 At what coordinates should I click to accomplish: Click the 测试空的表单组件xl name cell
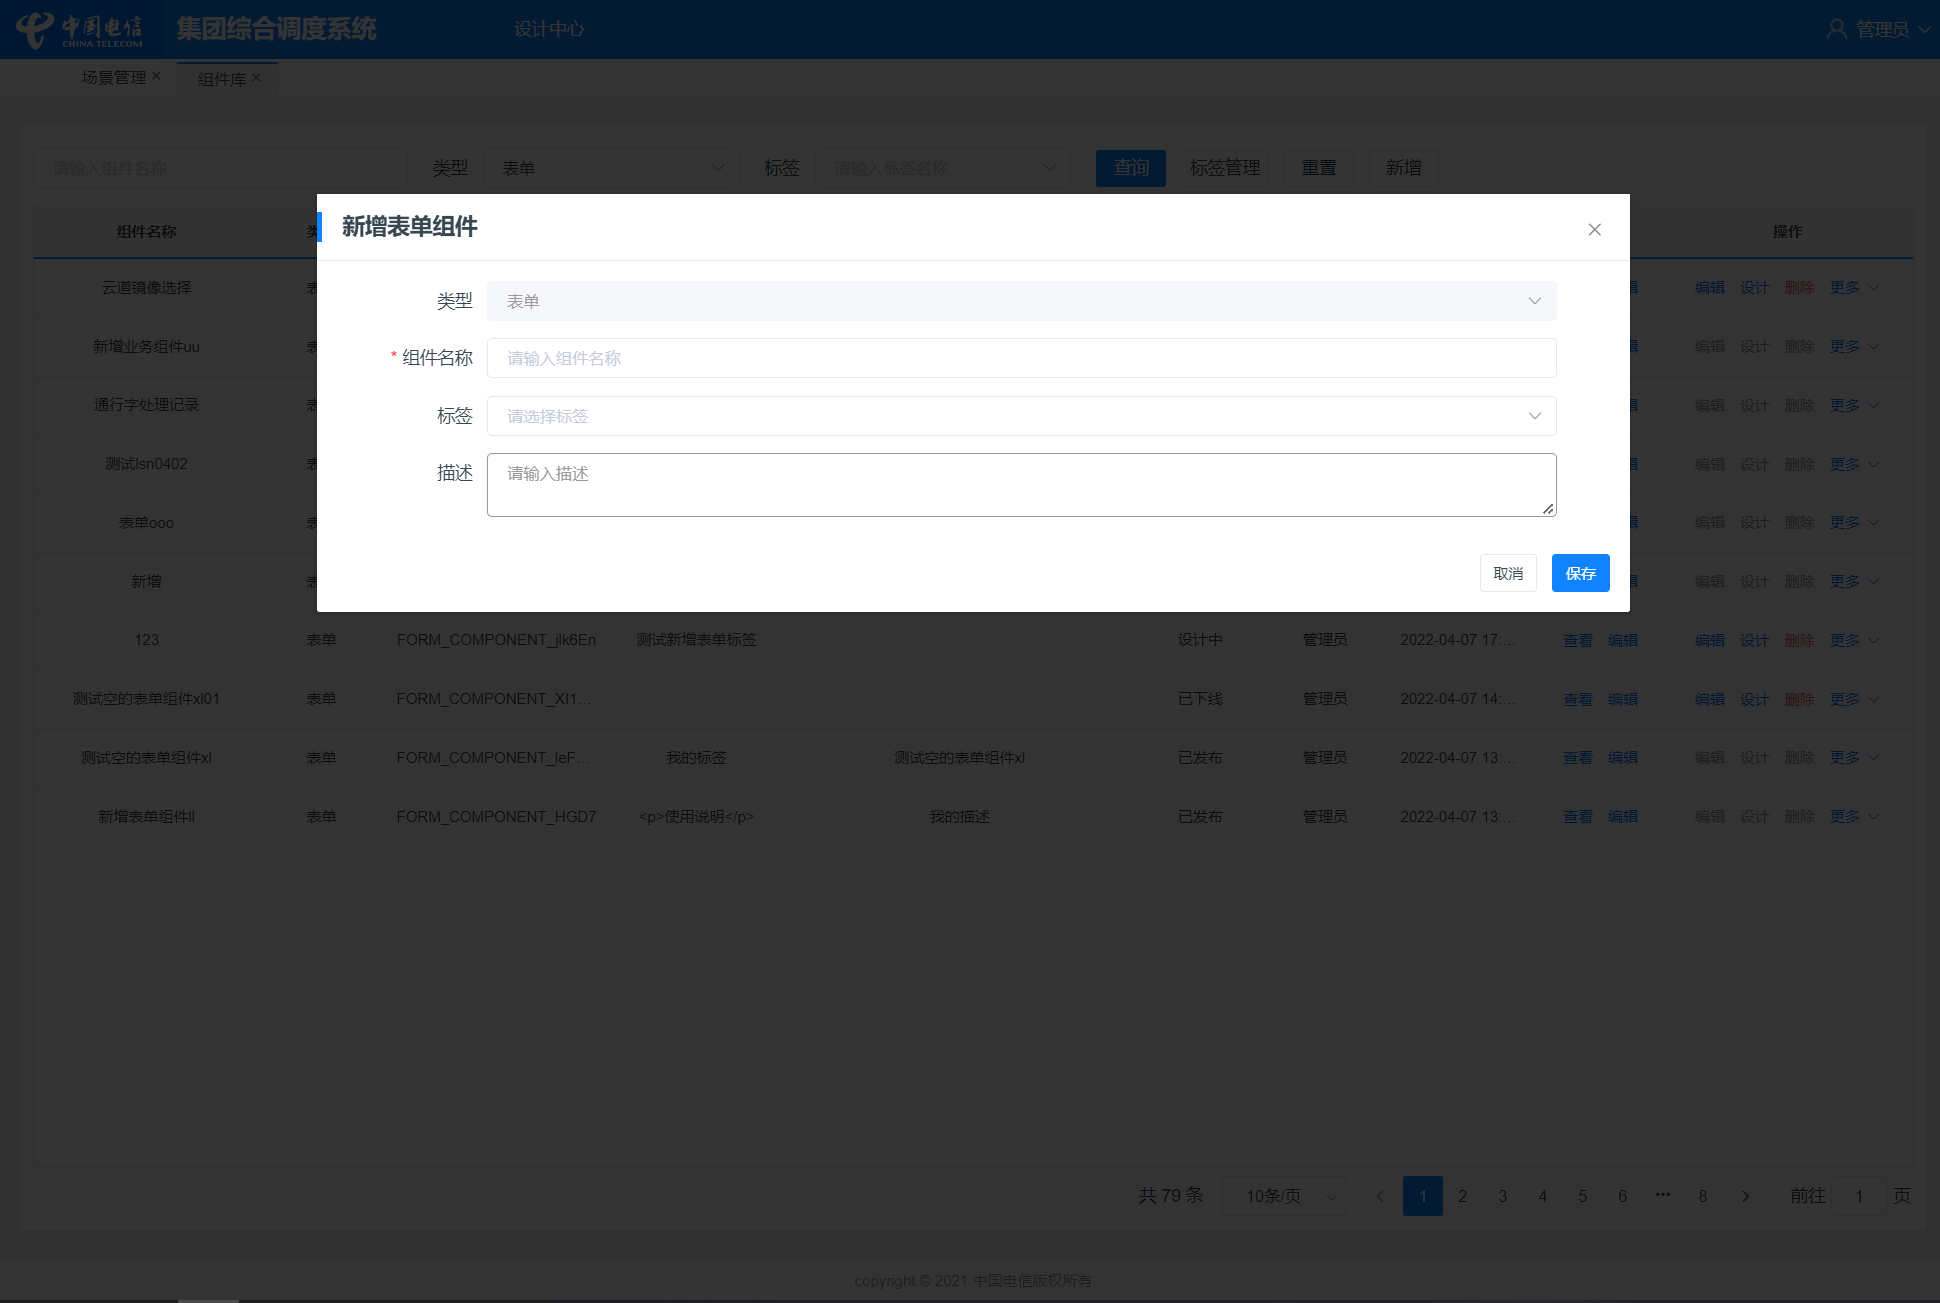coord(146,758)
